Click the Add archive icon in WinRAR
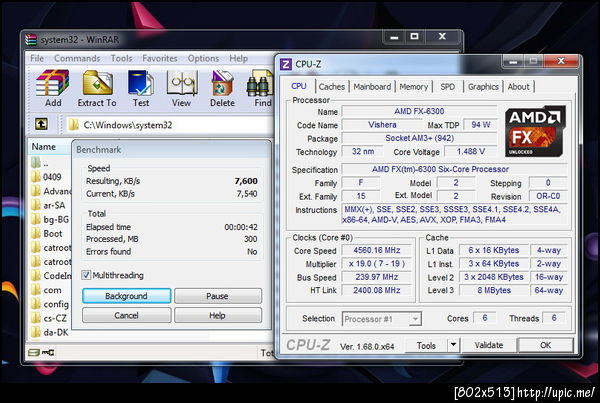 53,83
